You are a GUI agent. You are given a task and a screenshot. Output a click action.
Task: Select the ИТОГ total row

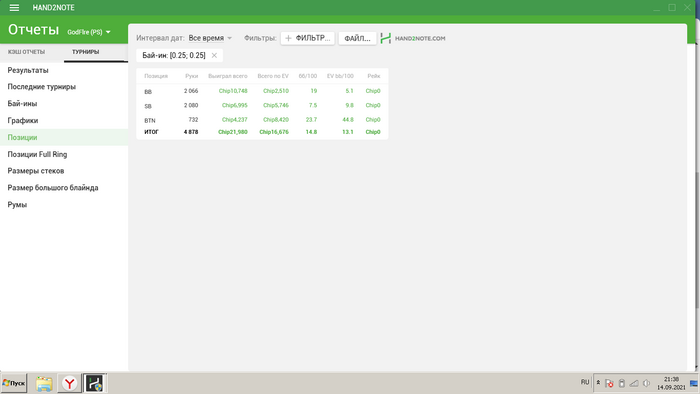(262, 132)
